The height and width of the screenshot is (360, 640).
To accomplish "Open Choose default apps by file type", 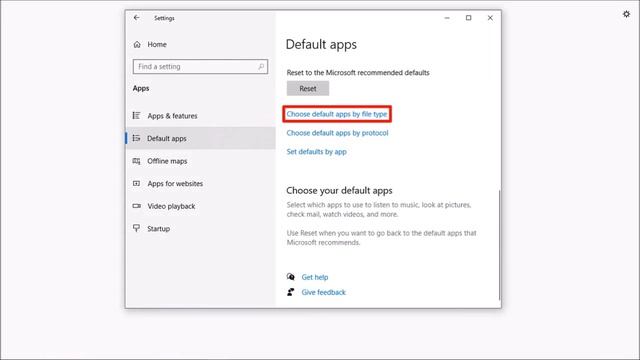I will pos(337,114).
